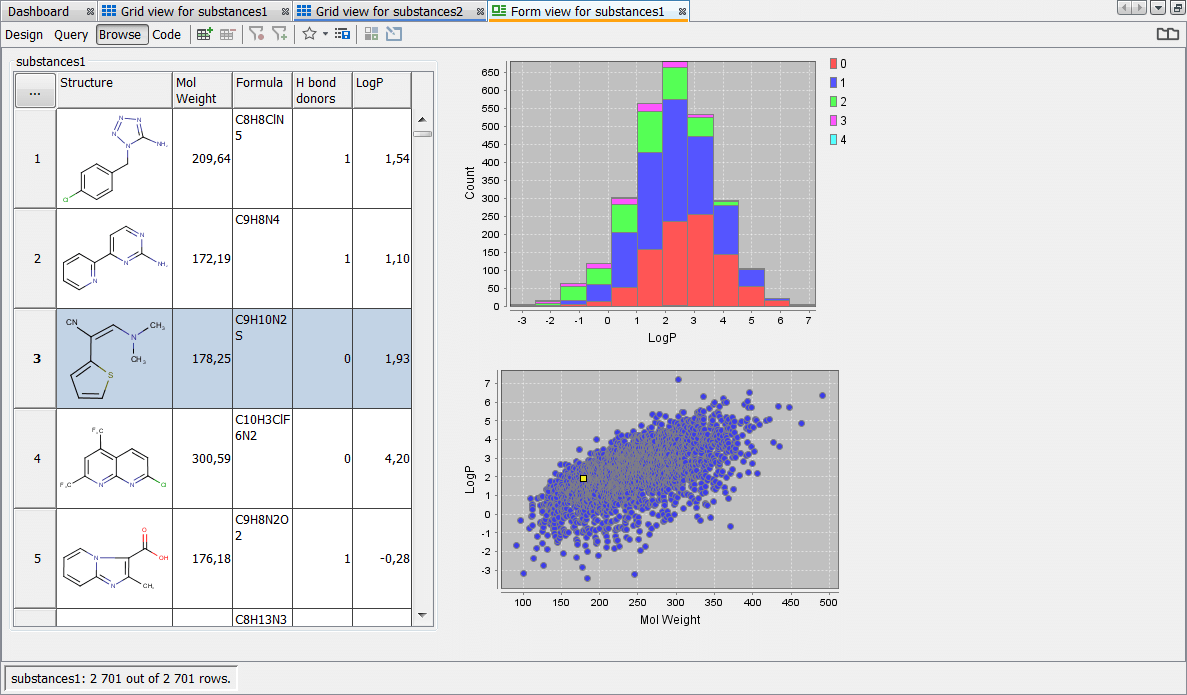1187x695 pixels.
Task: Click the table's three-dots column options button
Action: coord(35,92)
